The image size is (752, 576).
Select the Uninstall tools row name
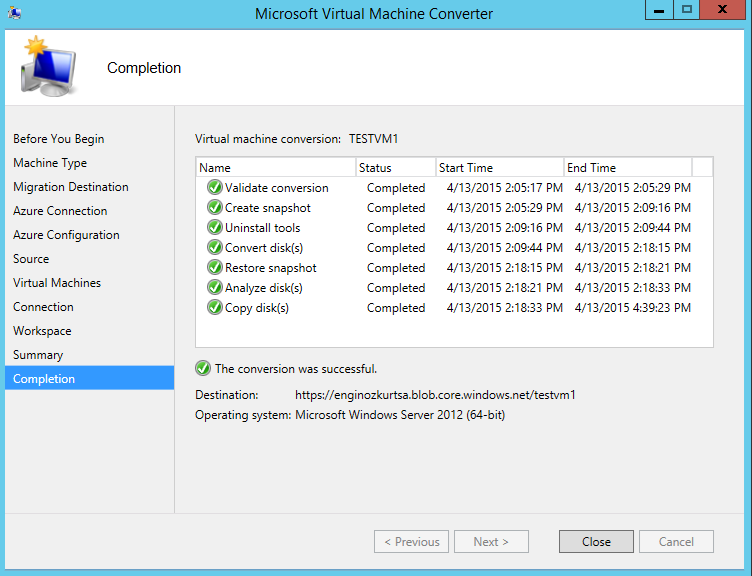pyautogui.click(x=262, y=228)
